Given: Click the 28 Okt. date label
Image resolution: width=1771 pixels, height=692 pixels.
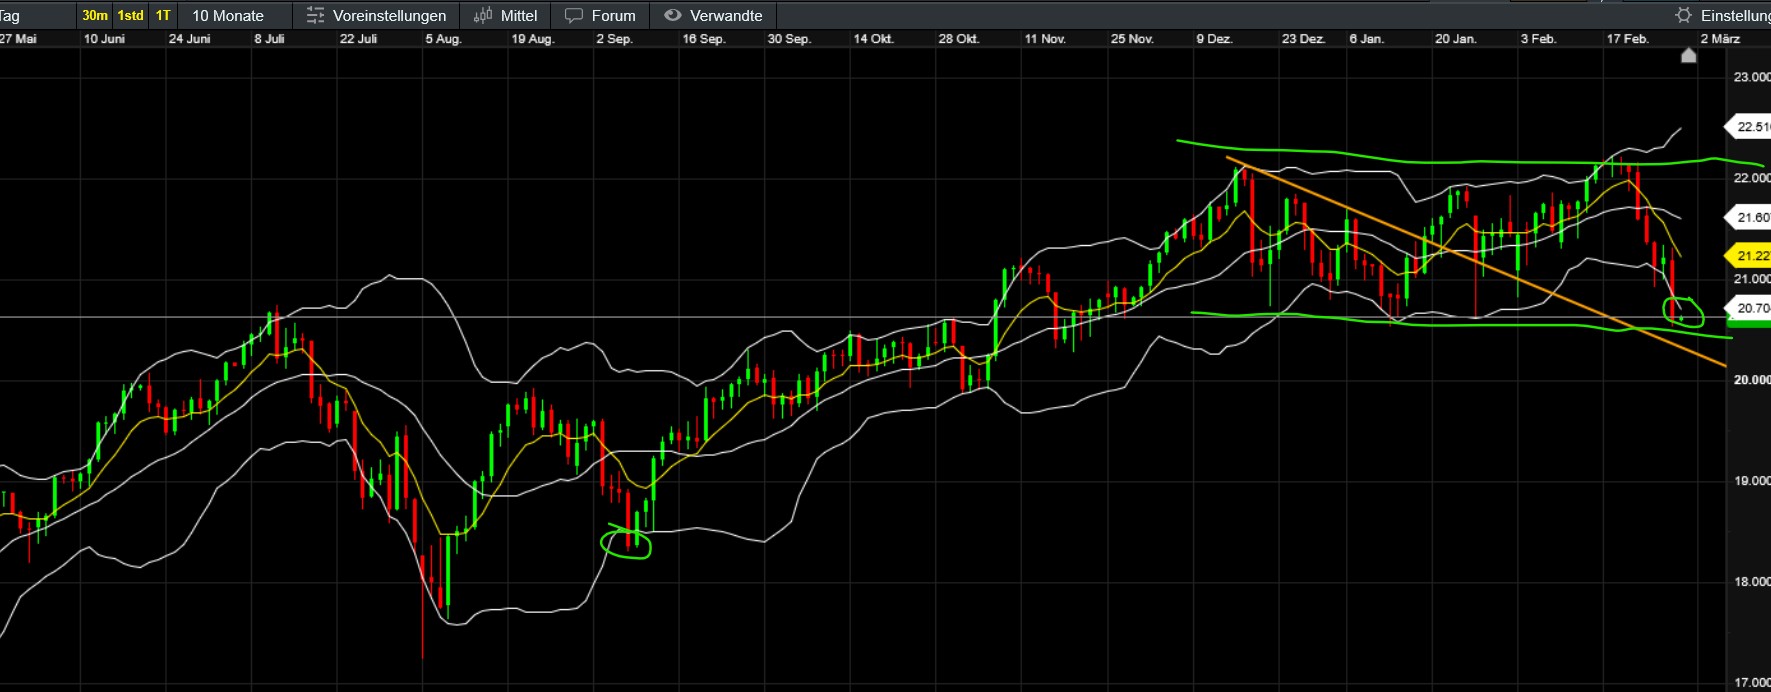Looking at the screenshot, I should (x=958, y=39).
